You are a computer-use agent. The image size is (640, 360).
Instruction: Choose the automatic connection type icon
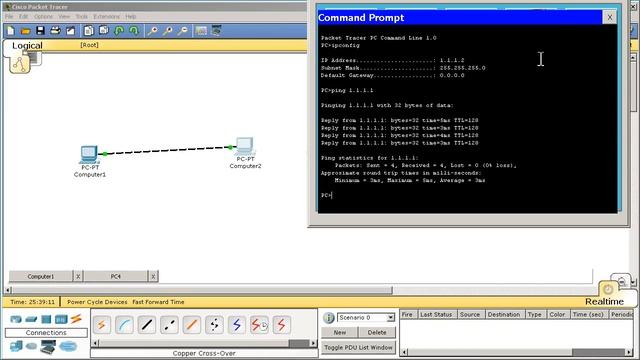pos(102,325)
